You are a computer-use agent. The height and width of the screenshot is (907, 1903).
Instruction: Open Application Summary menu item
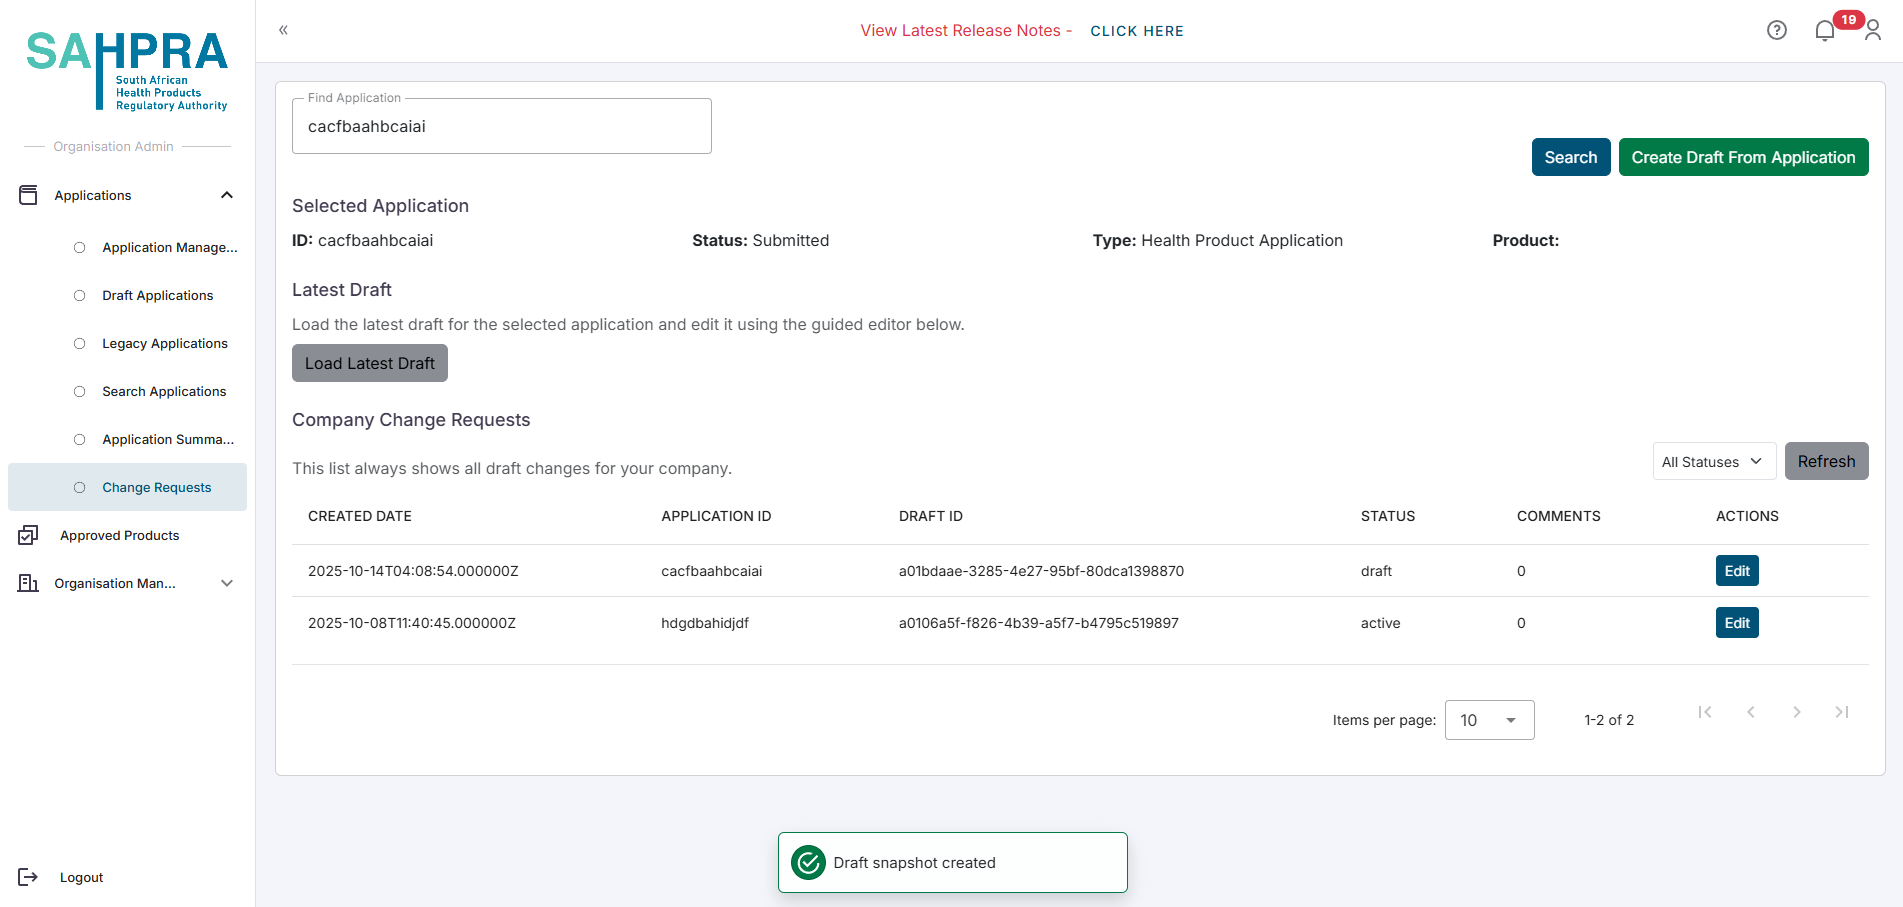click(x=167, y=440)
